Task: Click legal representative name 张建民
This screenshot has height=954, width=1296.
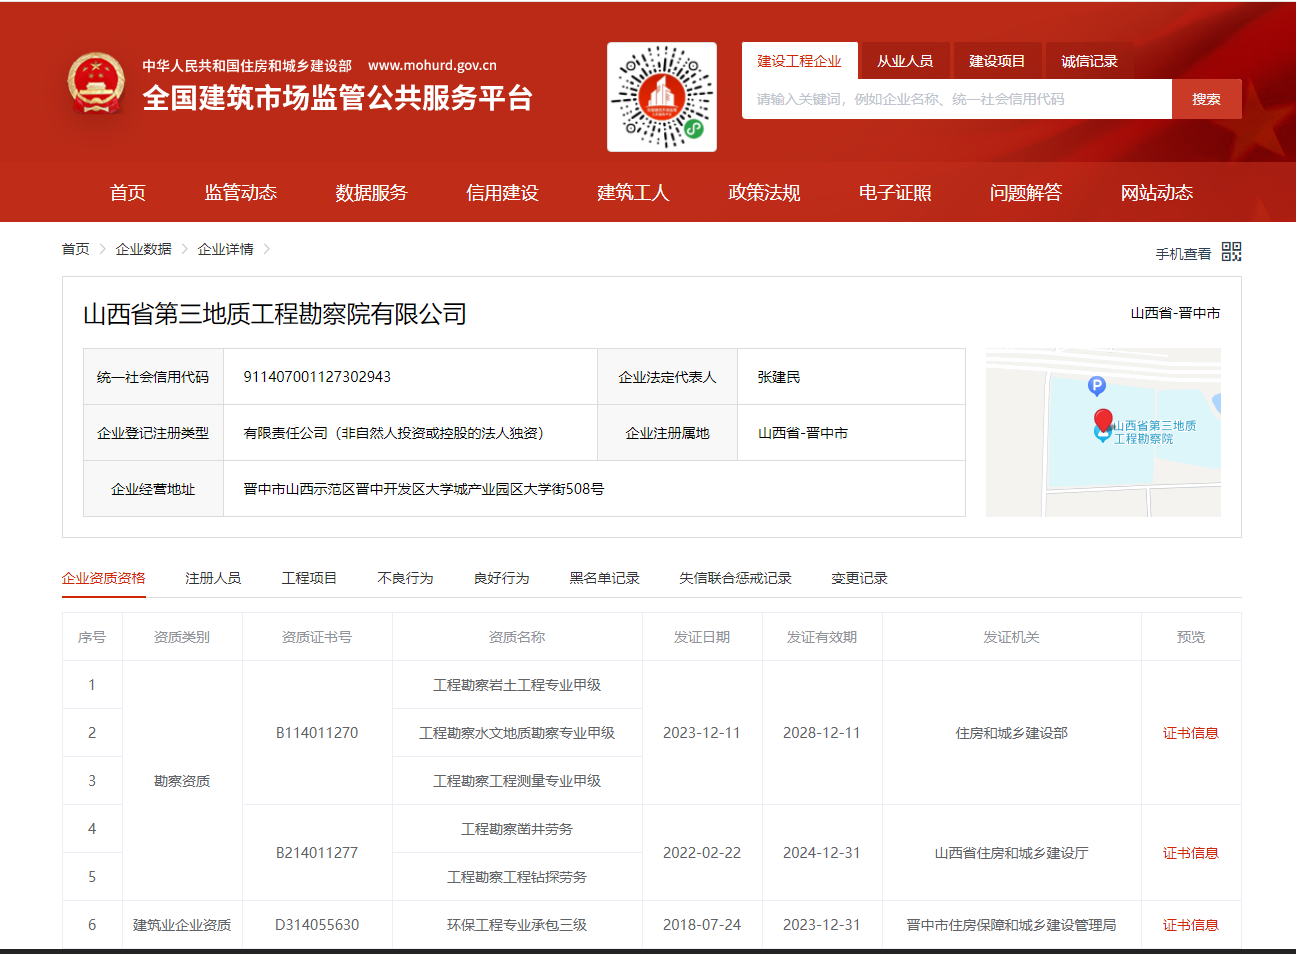Action: [x=779, y=377]
